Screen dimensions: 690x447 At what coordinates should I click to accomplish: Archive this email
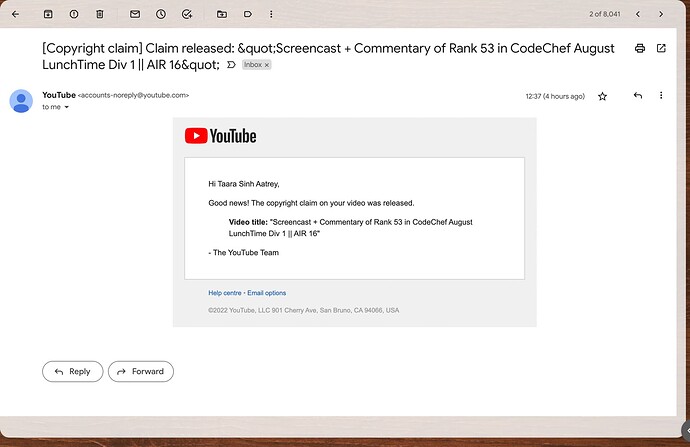[x=48, y=14]
